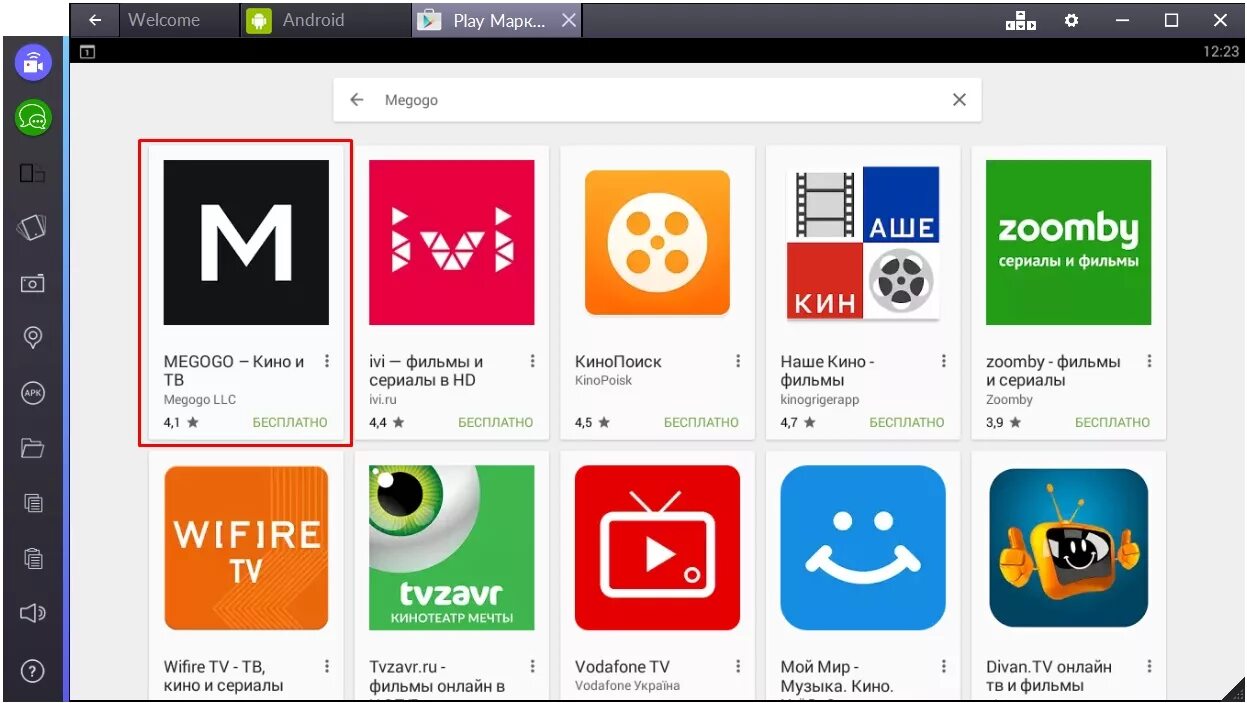The width and height of the screenshot is (1247, 703).
Task: Open the overflow menu for MEGOGO – Кино и ТВ
Action: coord(326,361)
